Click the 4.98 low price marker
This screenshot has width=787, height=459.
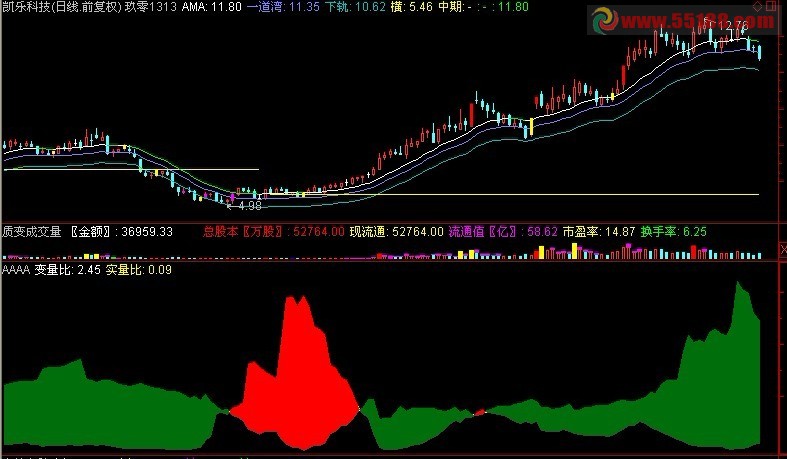pos(249,206)
